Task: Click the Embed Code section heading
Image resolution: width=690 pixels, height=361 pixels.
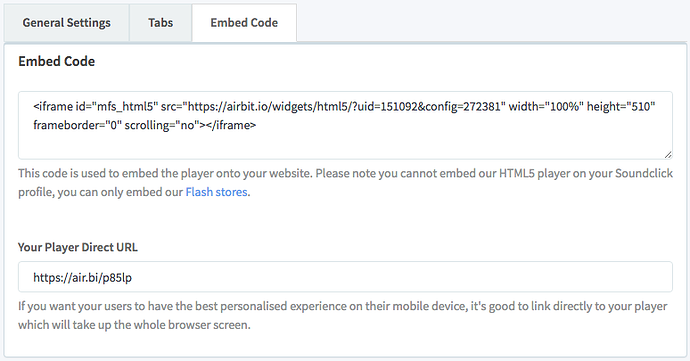Action: click(56, 61)
